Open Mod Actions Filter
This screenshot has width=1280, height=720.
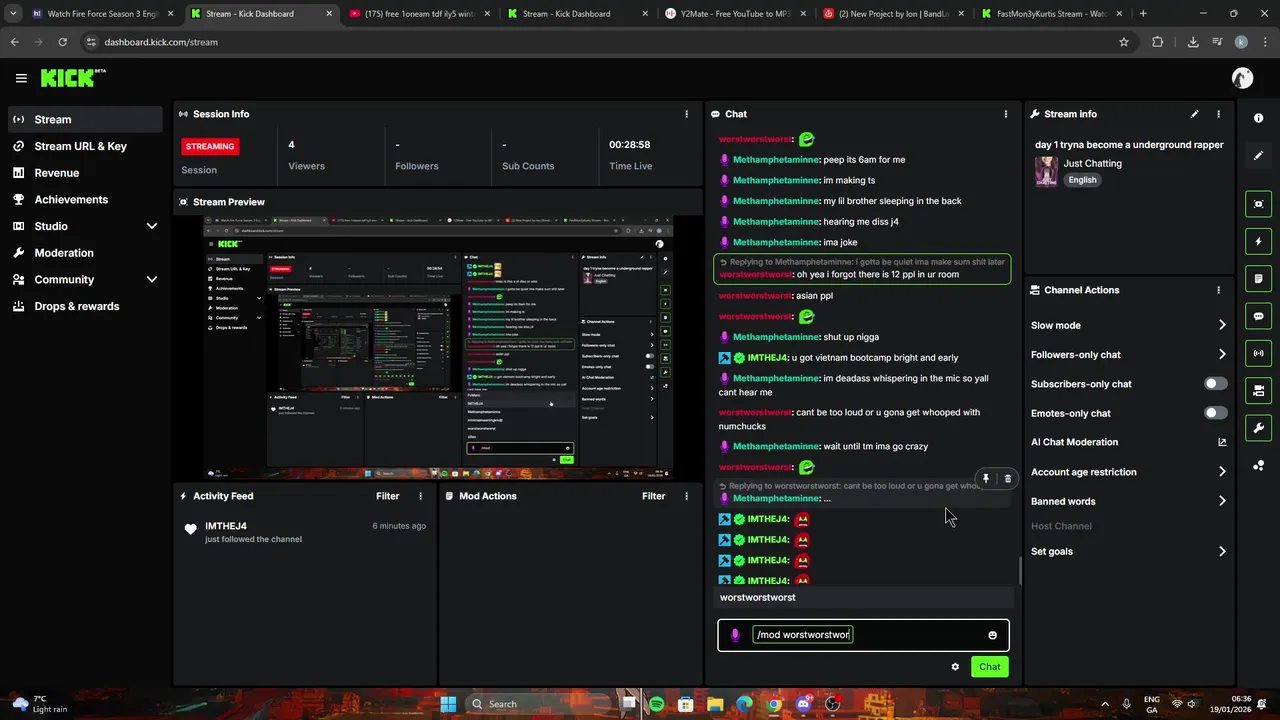(653, 496)
